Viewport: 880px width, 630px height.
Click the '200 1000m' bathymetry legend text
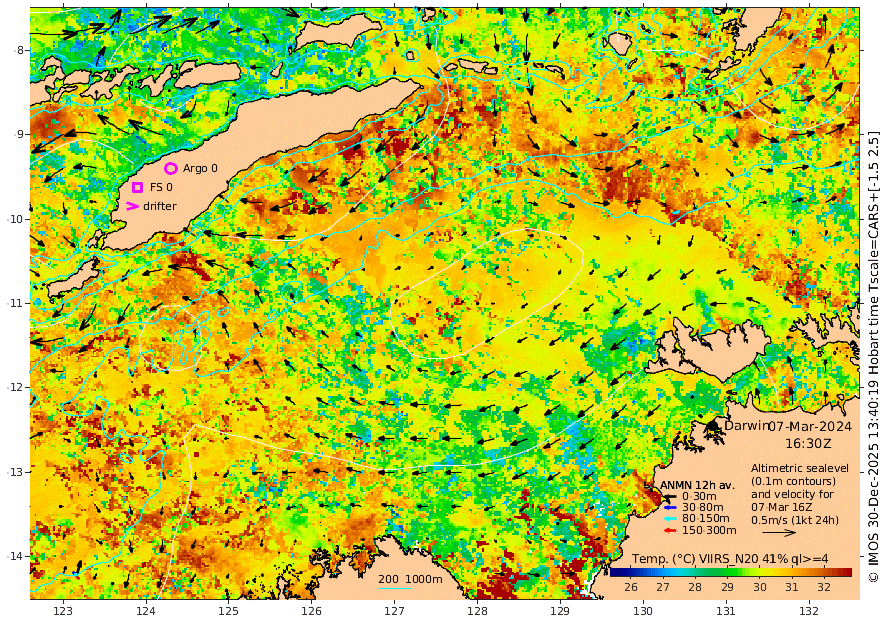(x=410, y=580)
